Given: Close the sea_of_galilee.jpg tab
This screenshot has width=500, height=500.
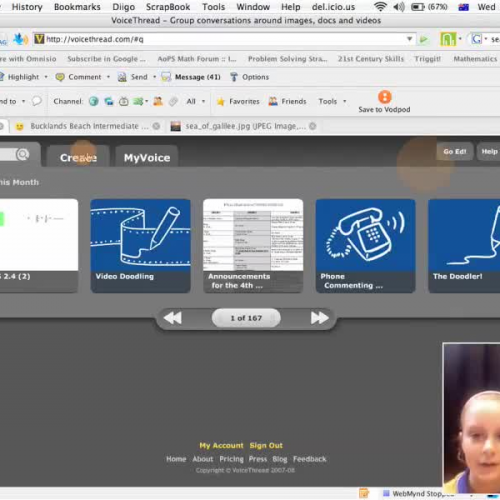Looking at the screenshot, I should coord(313,126).
